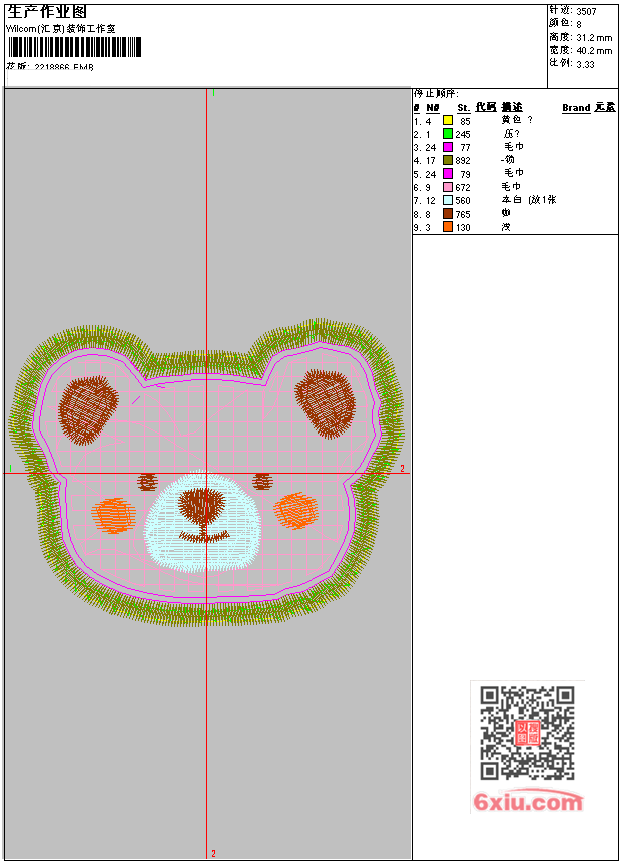Viewport: 620px width, 861px height.
Task: Choose the orange swatch with 130 stitches
Action: pyautogui.click(x=448, y=227)
